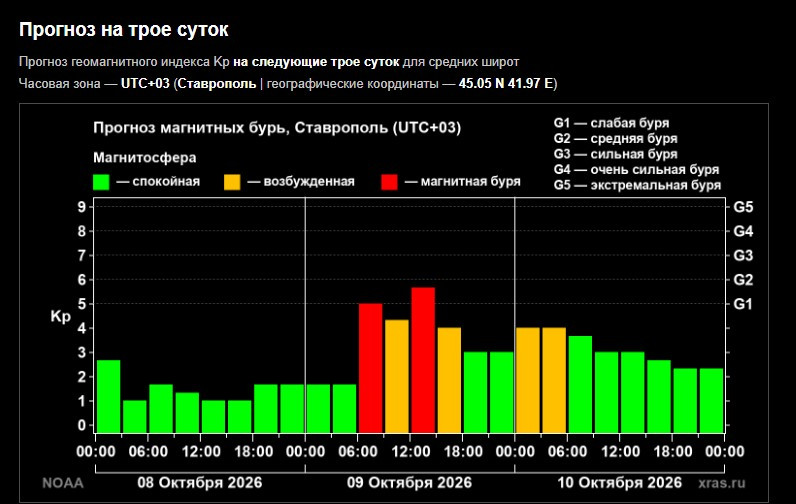The width and height of the screenshot is (796, 504).
Task: Click the heading 'Прогноз на трое суток'
Action: [123, 29]
